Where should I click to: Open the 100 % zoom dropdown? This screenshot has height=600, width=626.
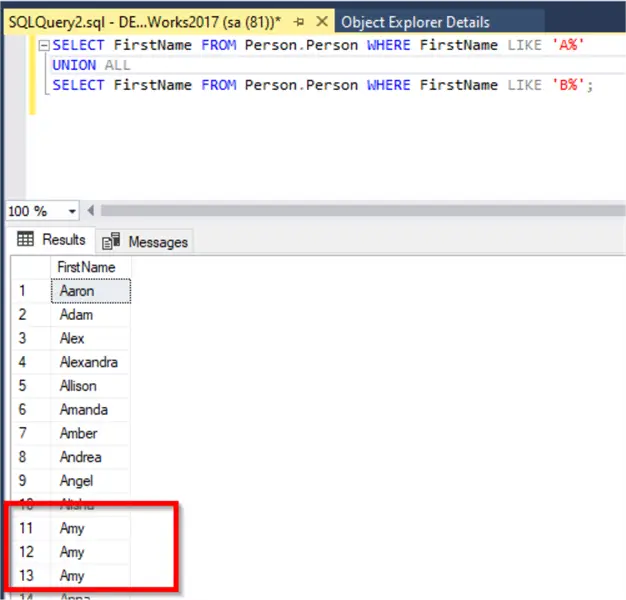coord(72,211)
